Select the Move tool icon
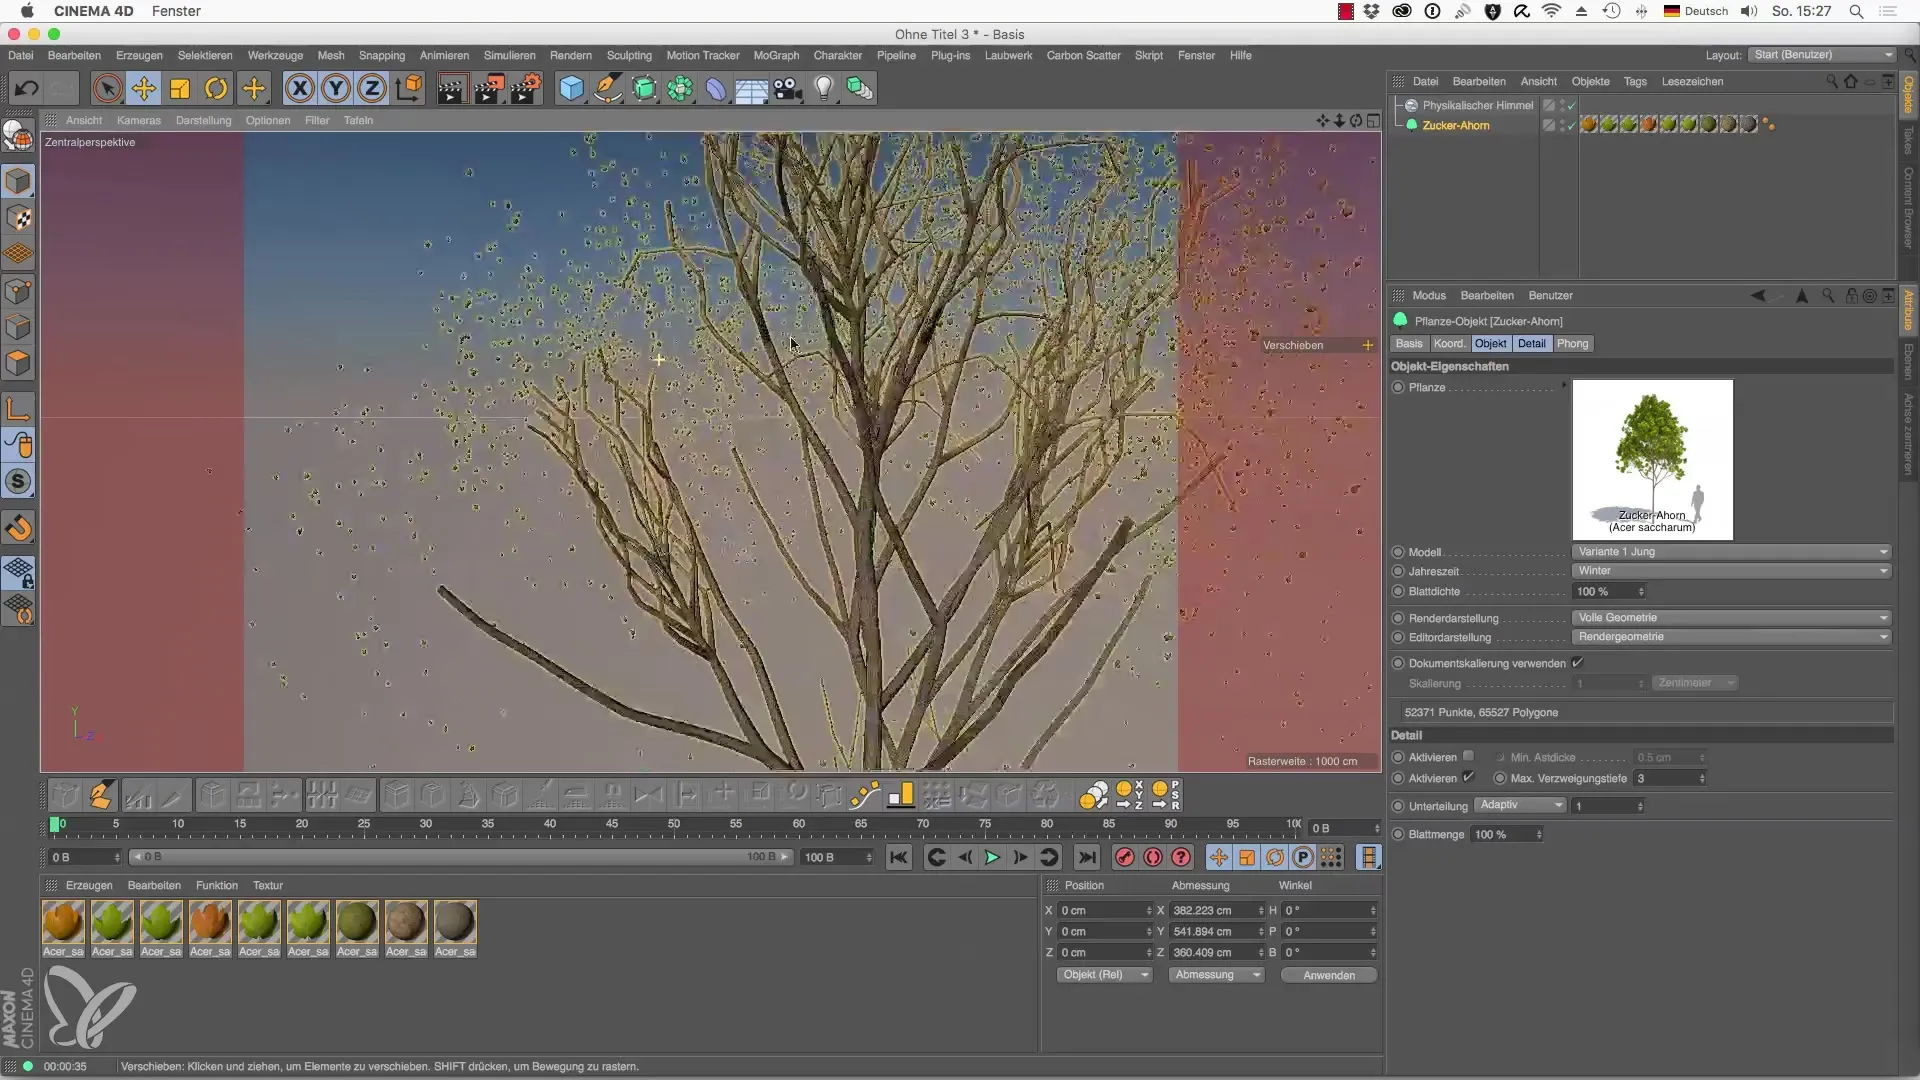Screen dimensions: 1920x1080 click(x=144, y=89)
